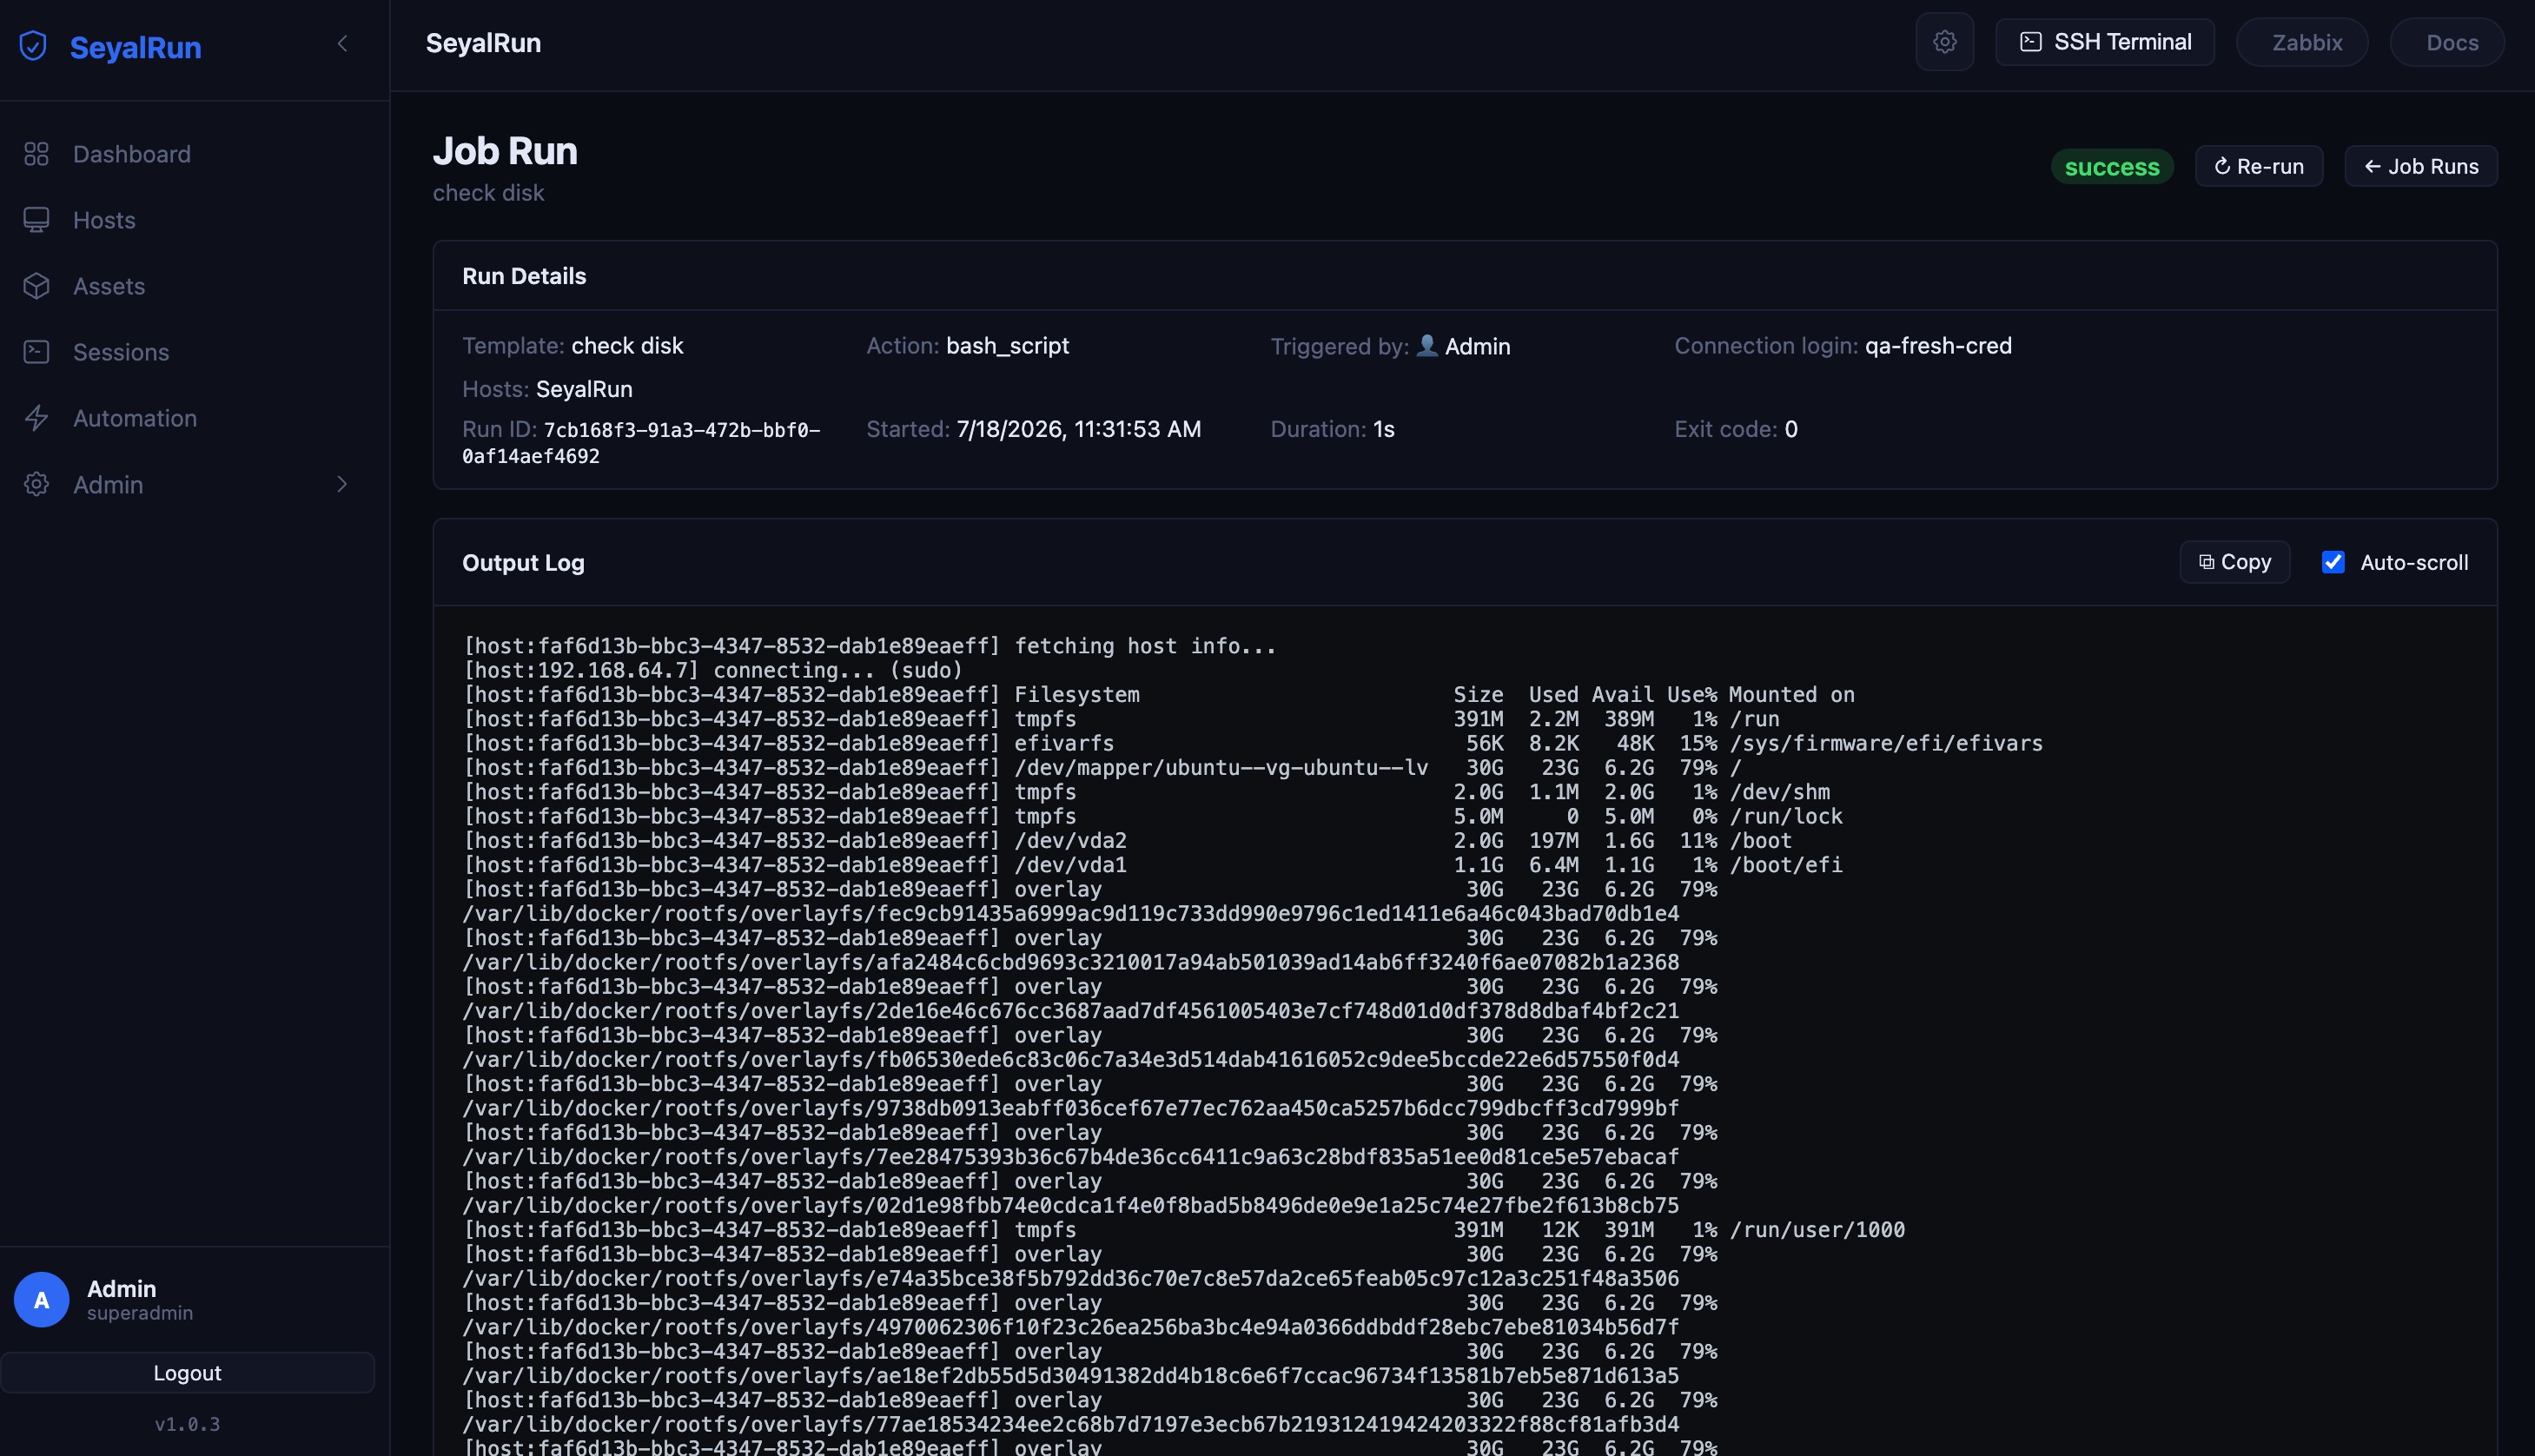
Task: Click the Run Details heading
Action: pos(524,276)
